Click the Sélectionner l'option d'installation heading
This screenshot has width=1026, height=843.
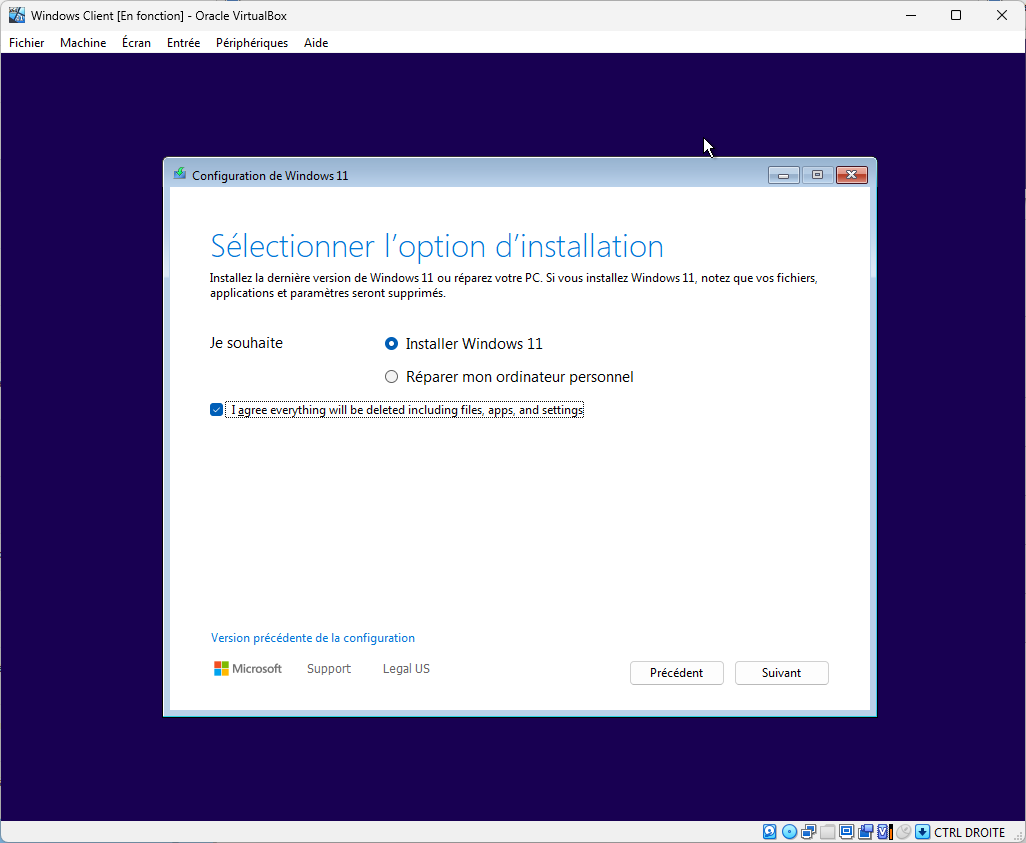pyautogui.click(x=437, y=246)
